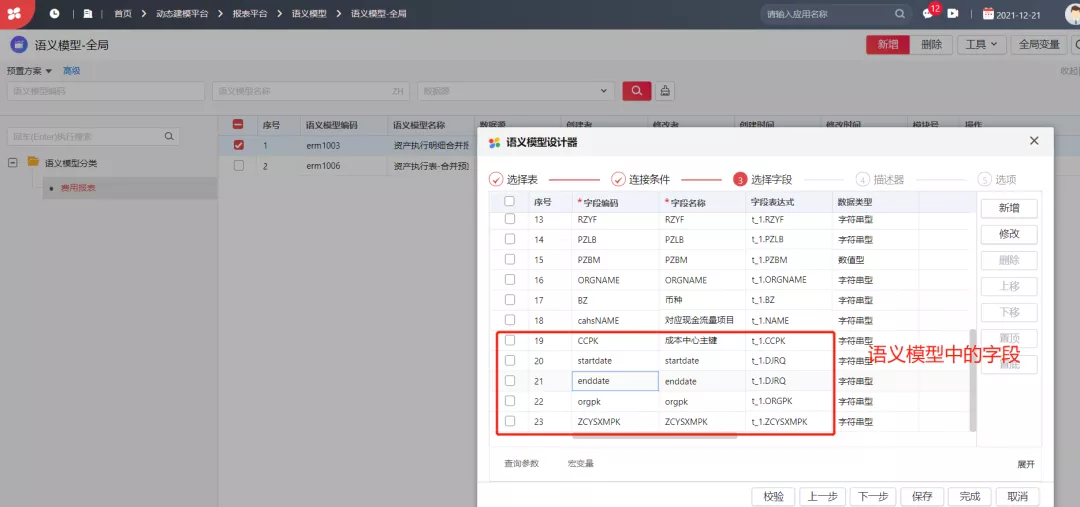Viewport: 1080px width, 507px height.
Task: Collapse the 语义模型分类 tree node
Action: coord(12,163)
